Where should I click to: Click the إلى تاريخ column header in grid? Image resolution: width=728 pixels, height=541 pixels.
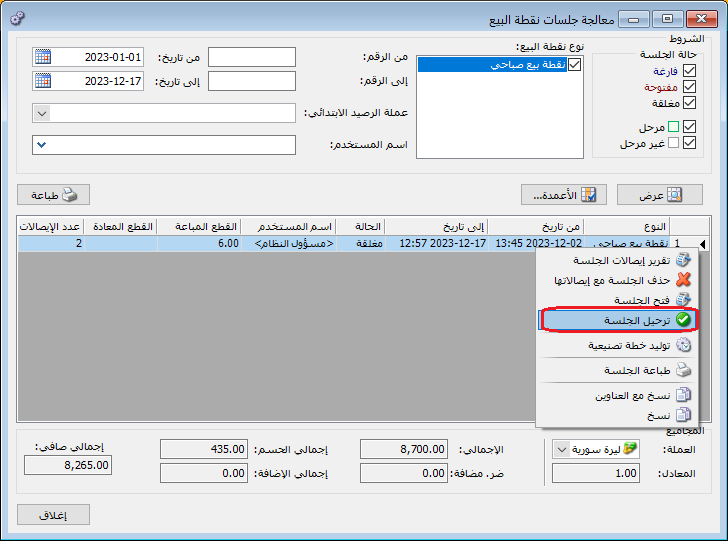[x=436, y=227]
